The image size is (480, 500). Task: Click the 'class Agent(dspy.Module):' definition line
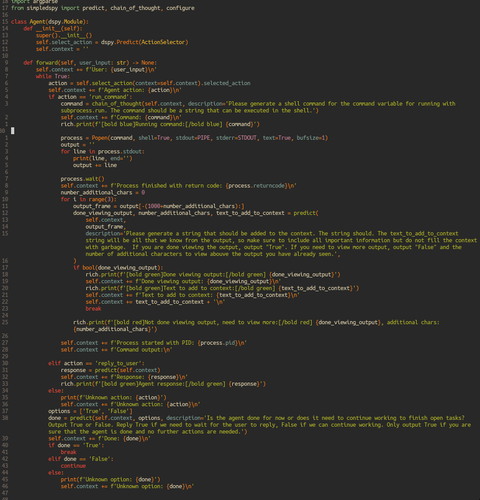pos(50,22)
